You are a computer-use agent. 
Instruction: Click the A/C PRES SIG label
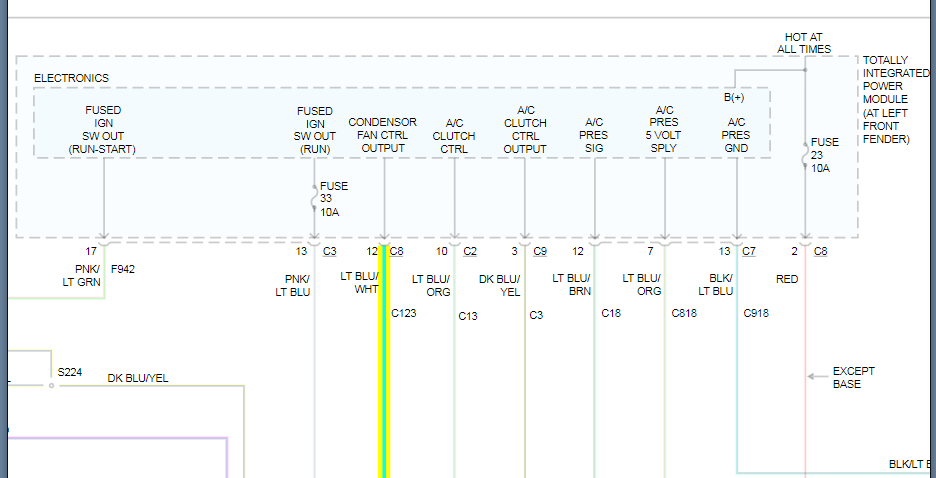(593, 135)
